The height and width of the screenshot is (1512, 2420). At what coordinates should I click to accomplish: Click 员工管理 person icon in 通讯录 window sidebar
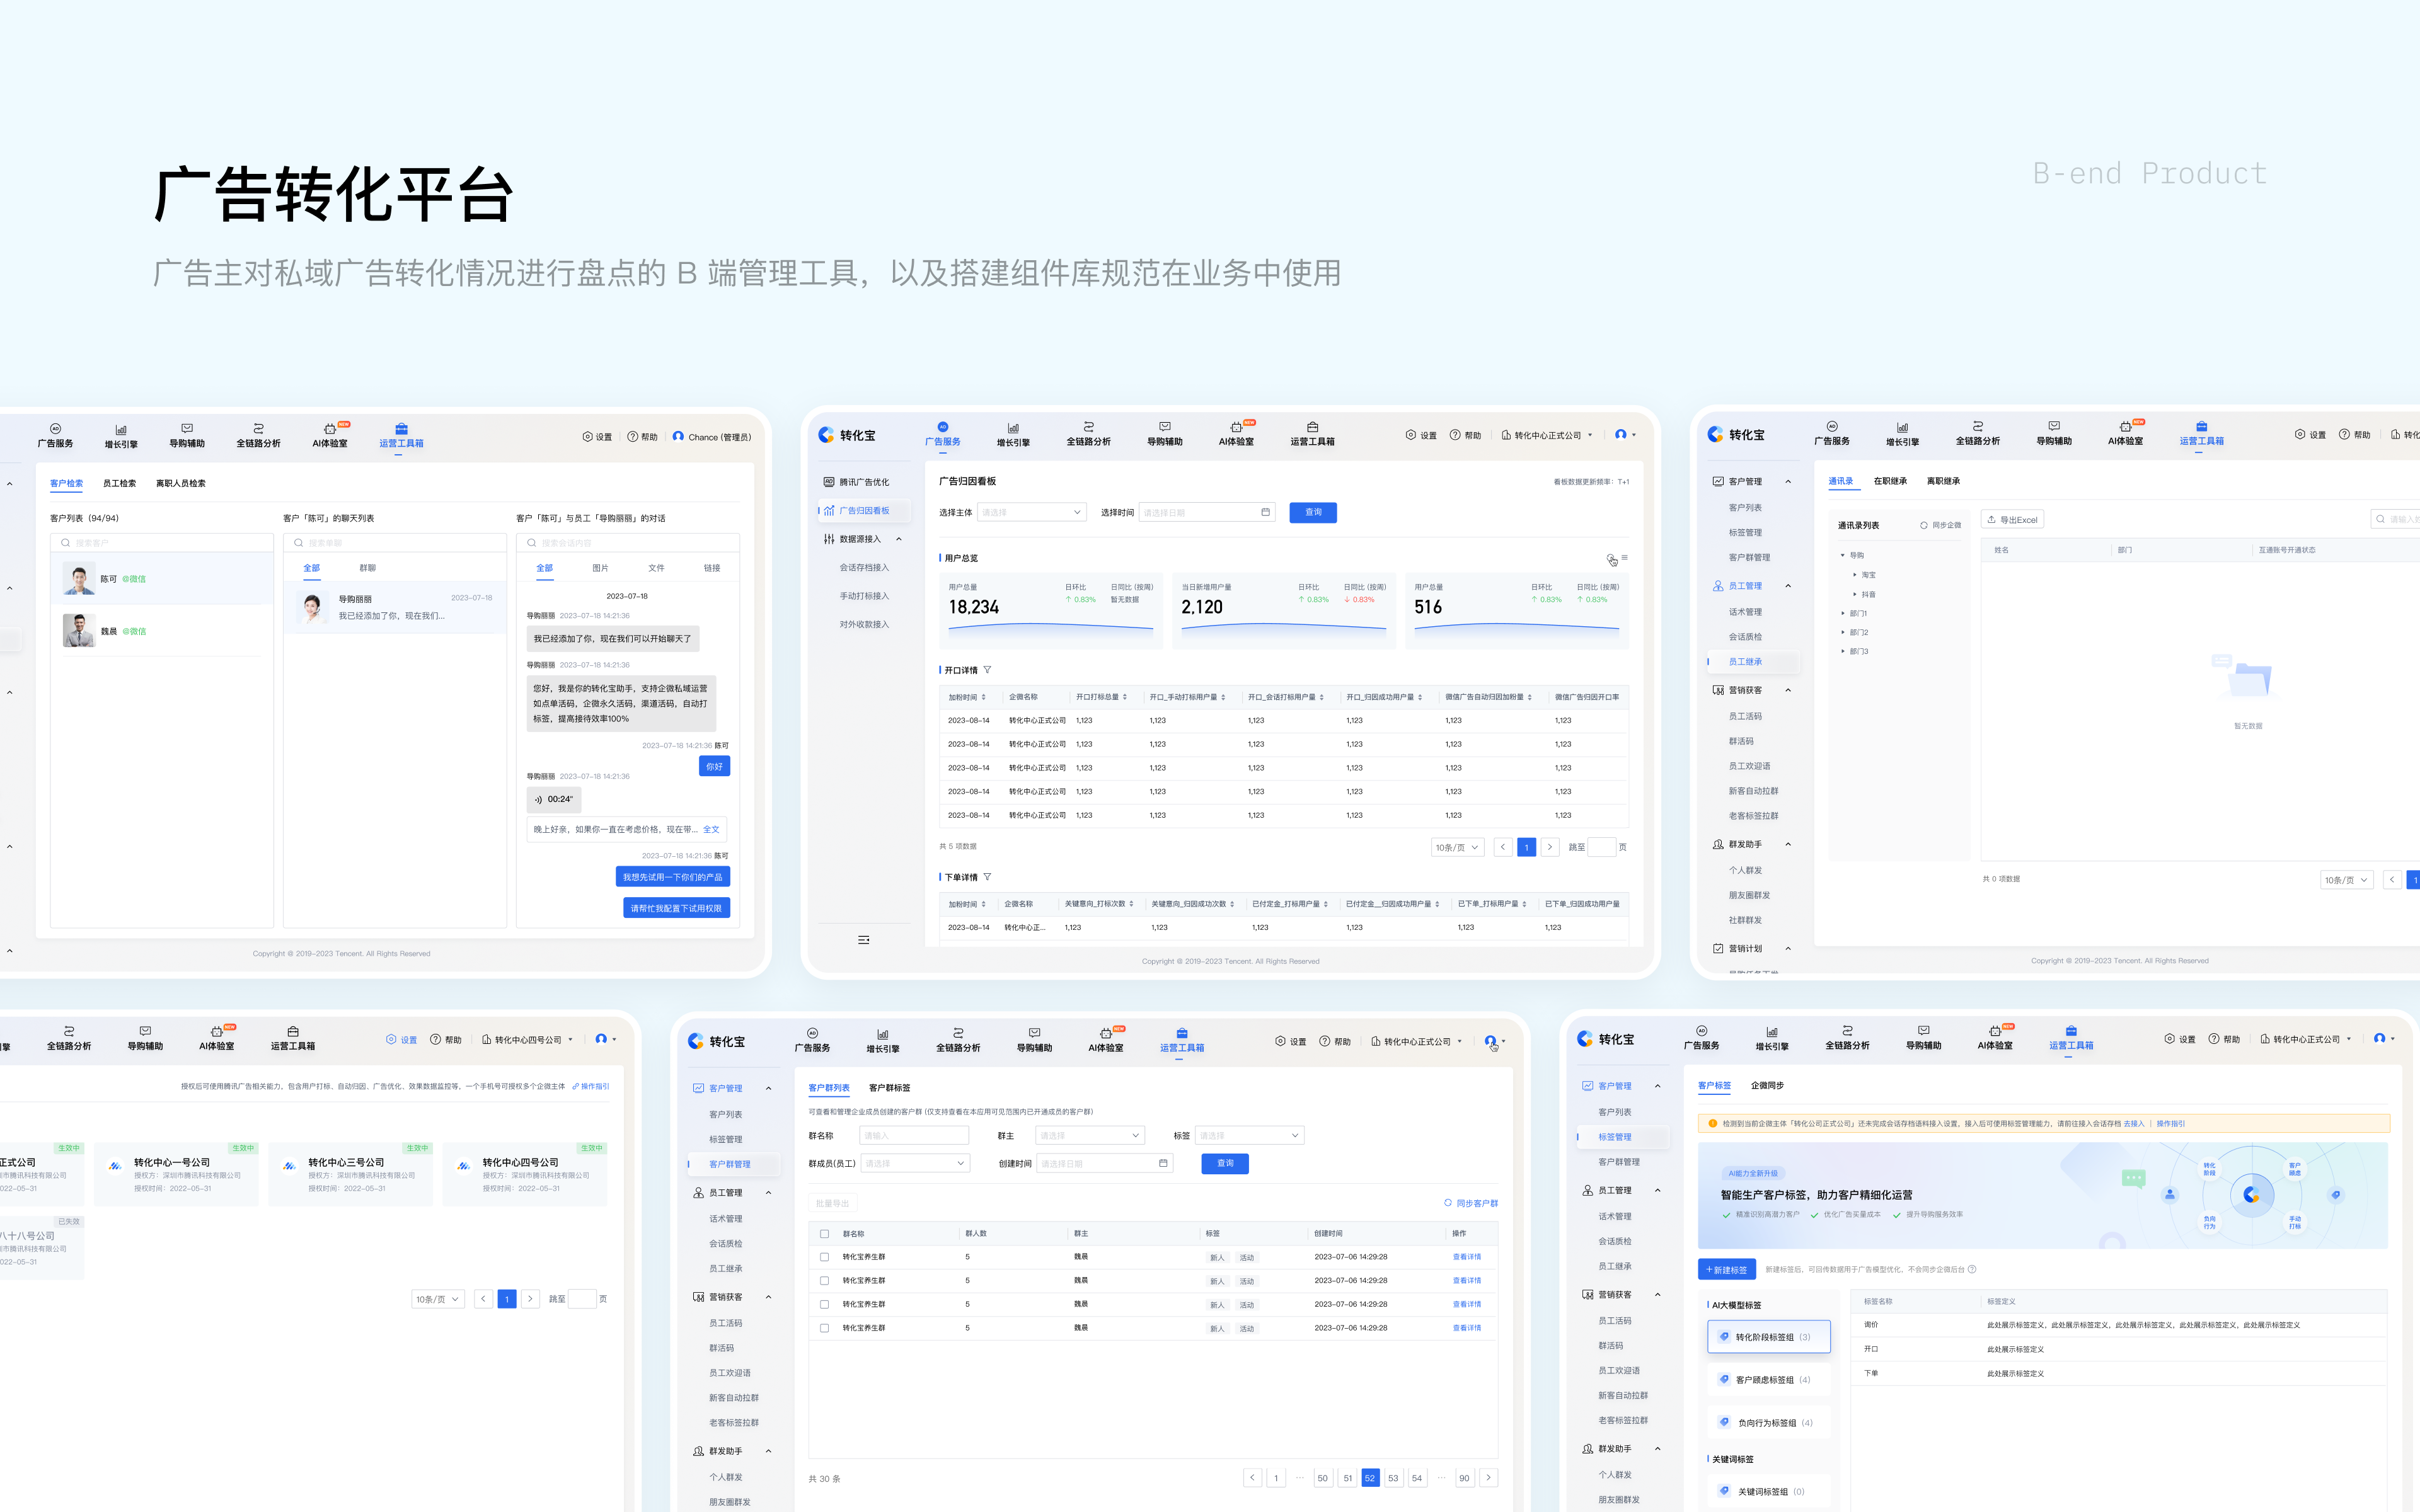[x=1718, y=586]
